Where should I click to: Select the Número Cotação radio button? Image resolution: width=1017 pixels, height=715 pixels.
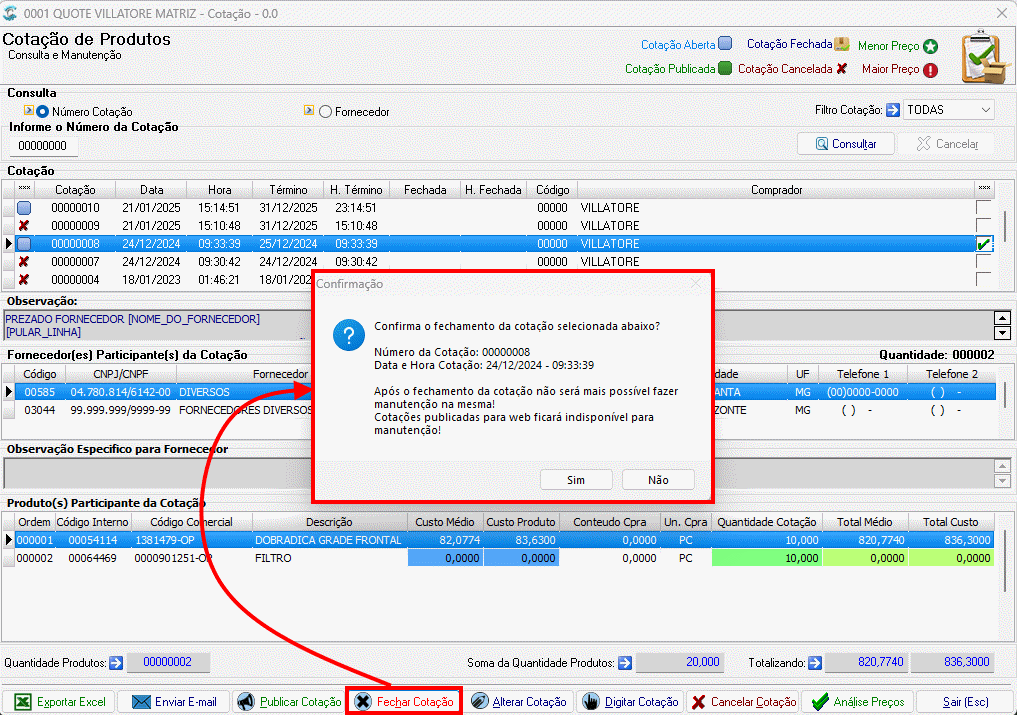[x=42, y=112]
